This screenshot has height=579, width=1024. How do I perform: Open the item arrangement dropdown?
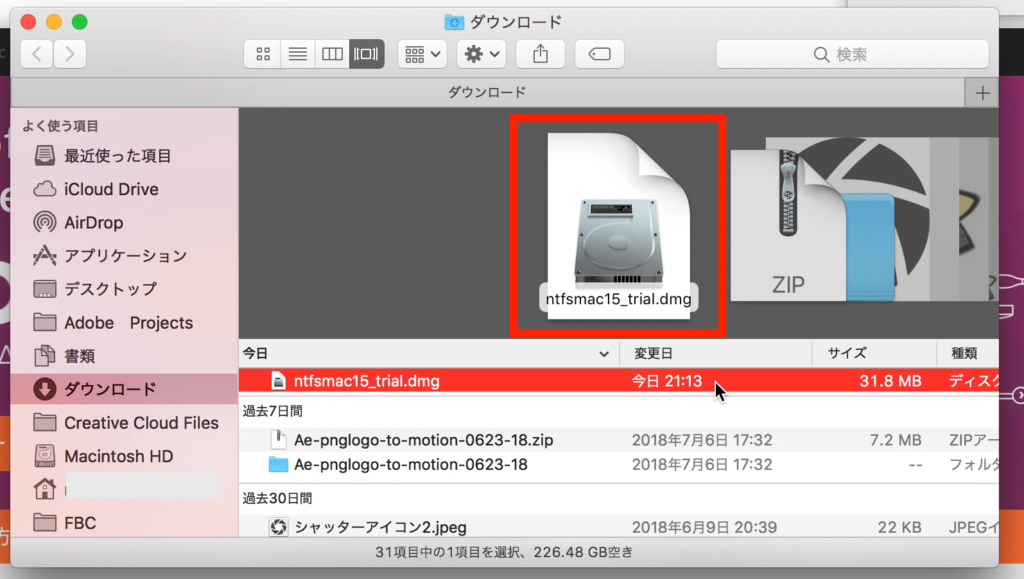click(x=422, y=54)
